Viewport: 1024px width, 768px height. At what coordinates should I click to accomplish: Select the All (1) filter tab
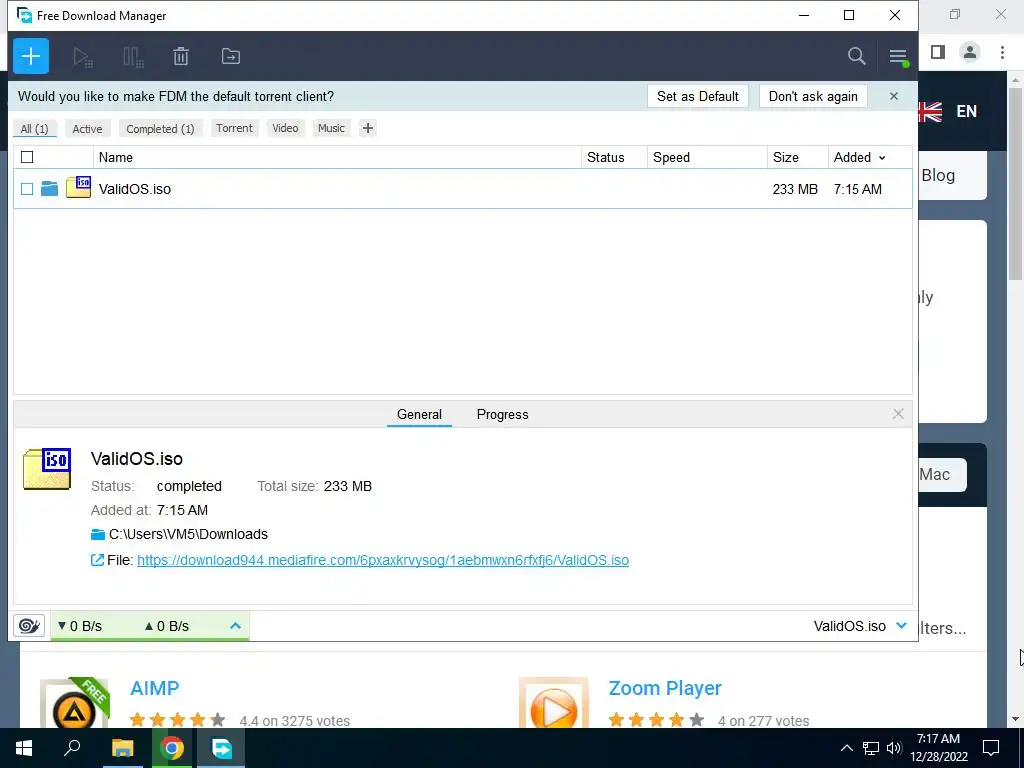tap(35, 129)
